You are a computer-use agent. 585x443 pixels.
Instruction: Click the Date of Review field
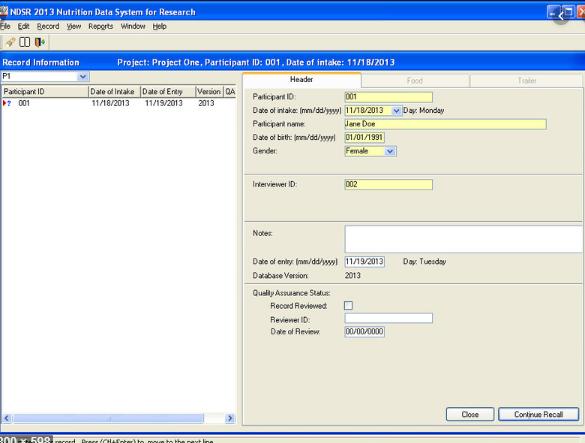365,332
